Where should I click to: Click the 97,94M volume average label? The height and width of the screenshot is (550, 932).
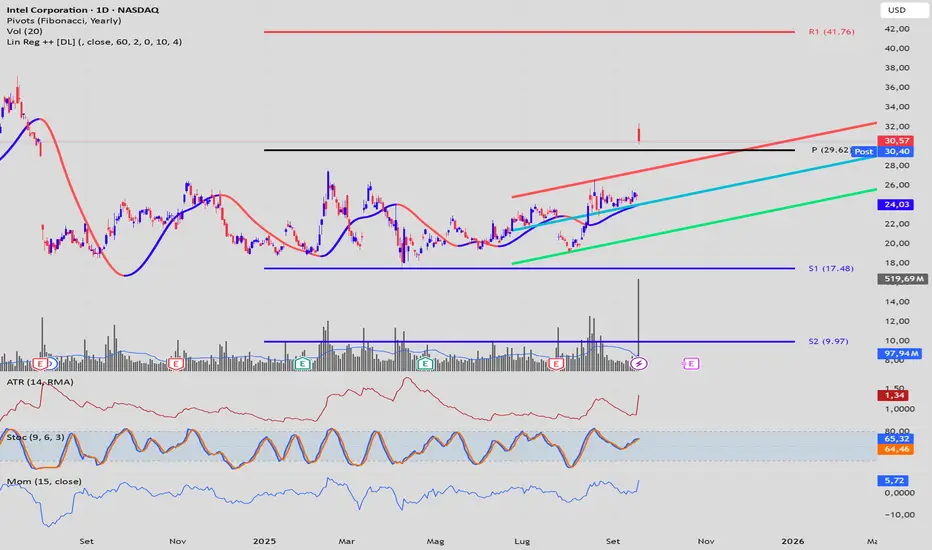(x=900, y=354)
